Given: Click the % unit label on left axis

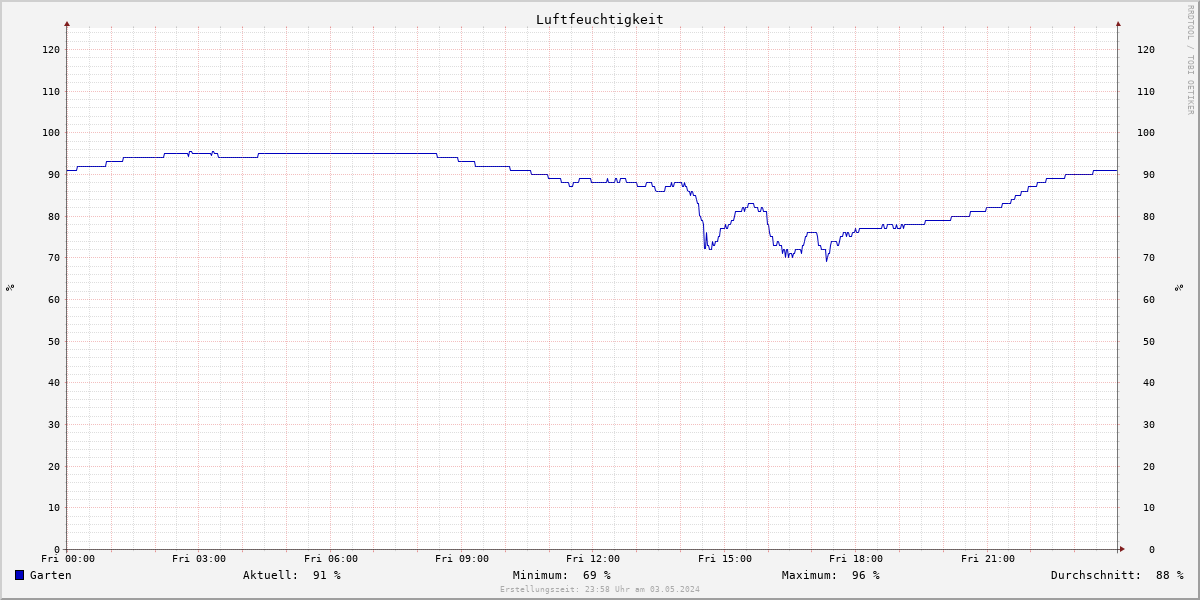Looking at the screenshot, I should point(10,287).
